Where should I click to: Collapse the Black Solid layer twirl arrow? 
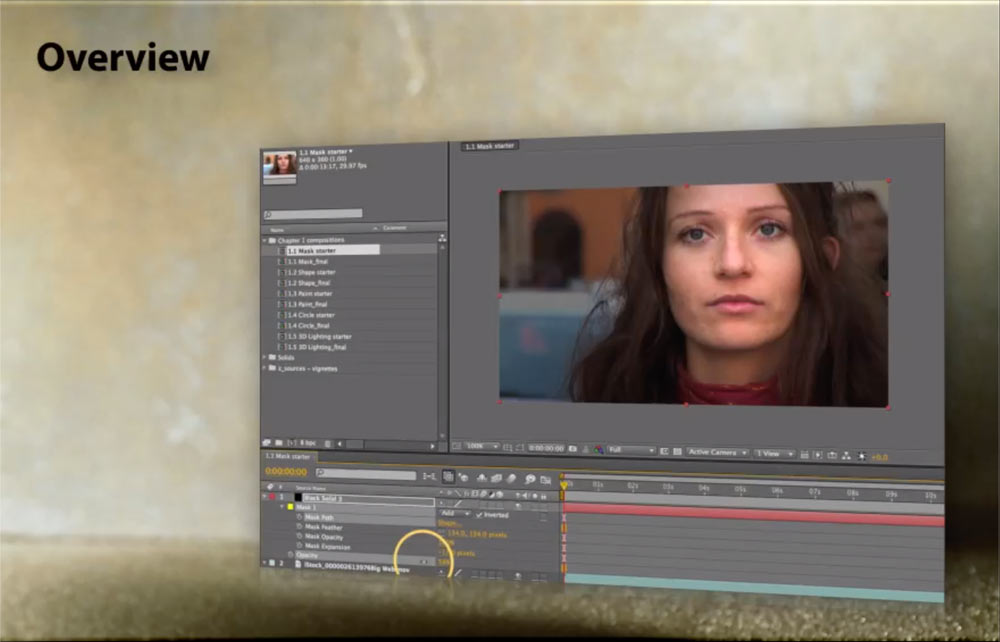265,497
